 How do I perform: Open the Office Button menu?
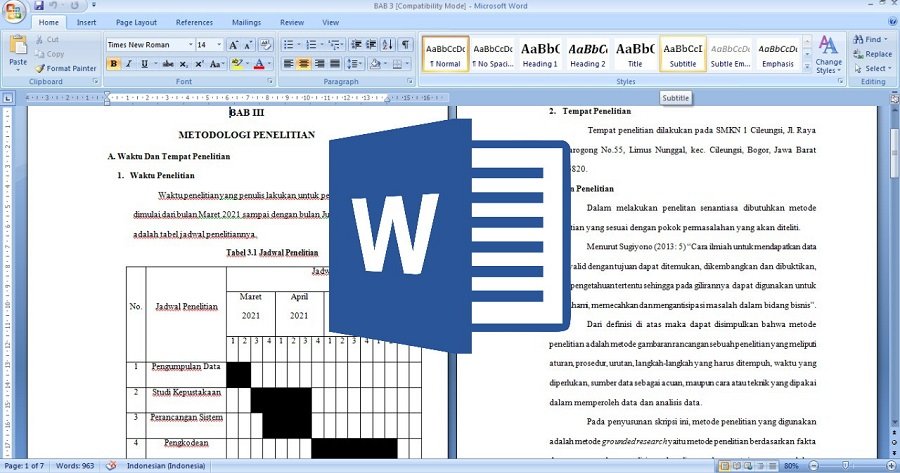[x=13, y=11]
